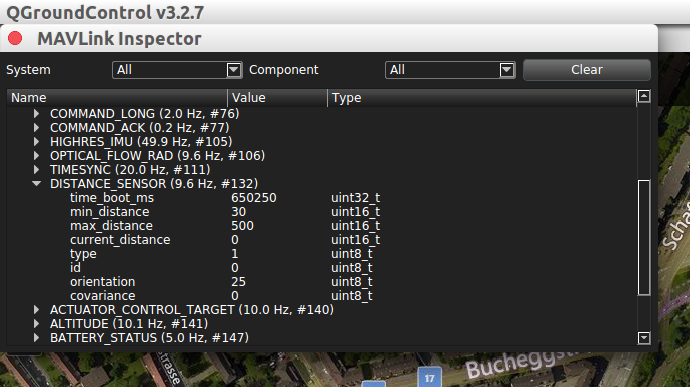Clear the MAVLink message list
The height and width of the screenshot is (387, 690).
click(587, 70)
